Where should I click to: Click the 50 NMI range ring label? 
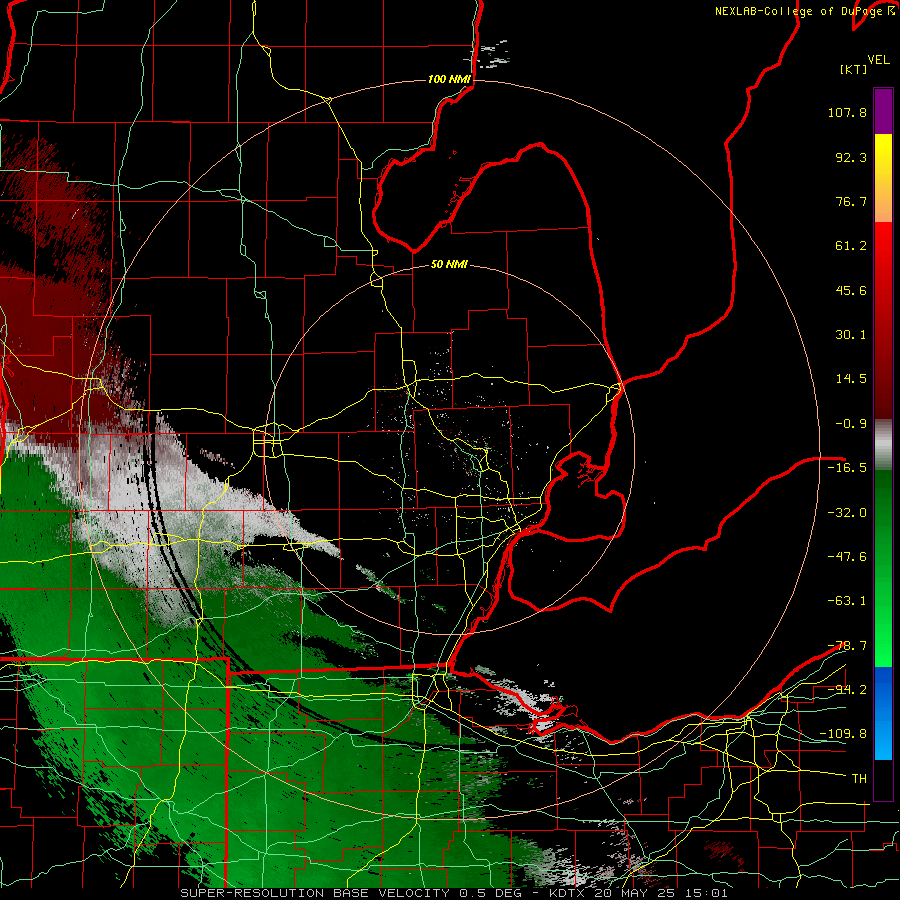click(449, 265)
